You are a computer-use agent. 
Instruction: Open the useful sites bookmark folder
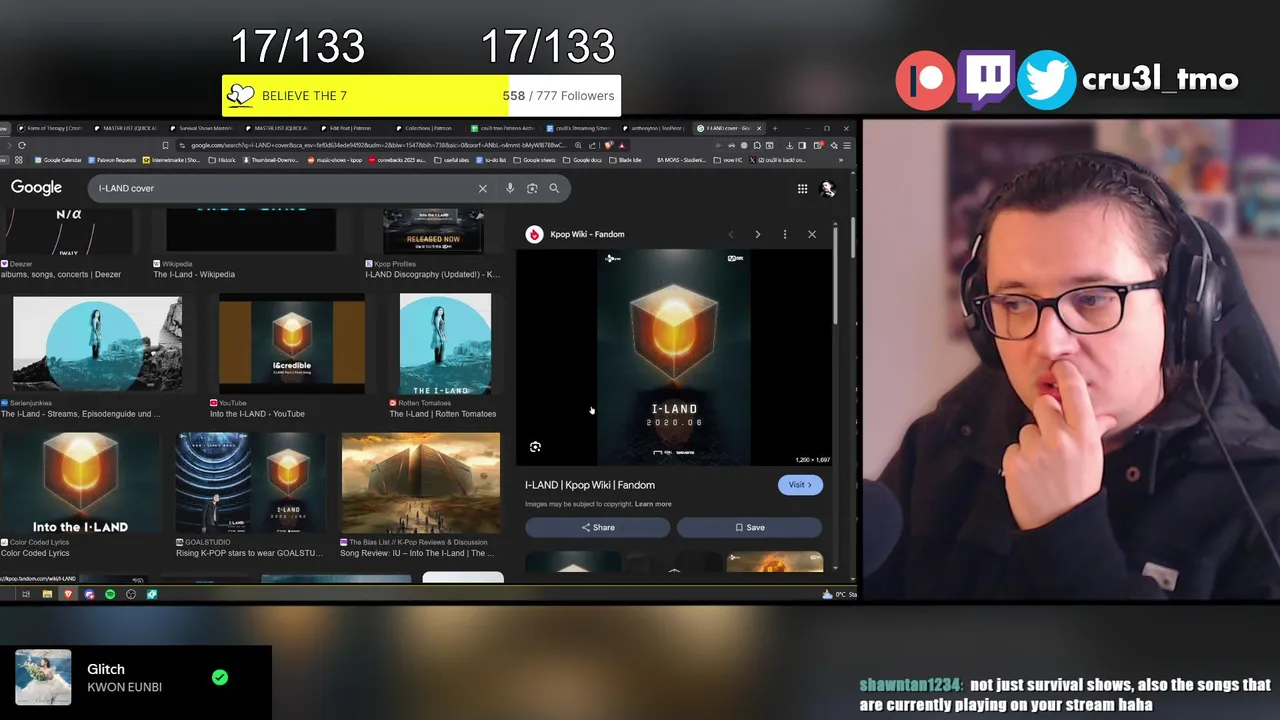tap(451, 160)
